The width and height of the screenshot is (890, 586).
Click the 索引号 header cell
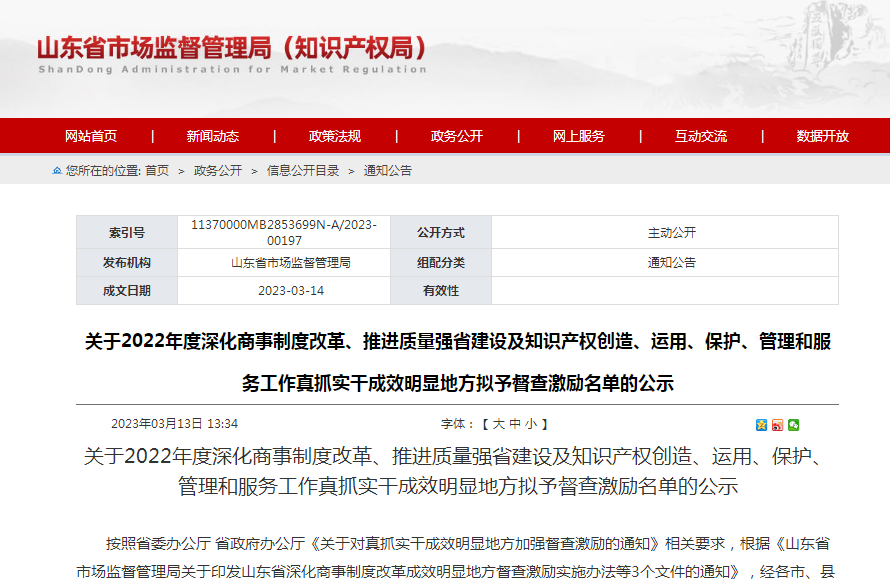(127, 232)
